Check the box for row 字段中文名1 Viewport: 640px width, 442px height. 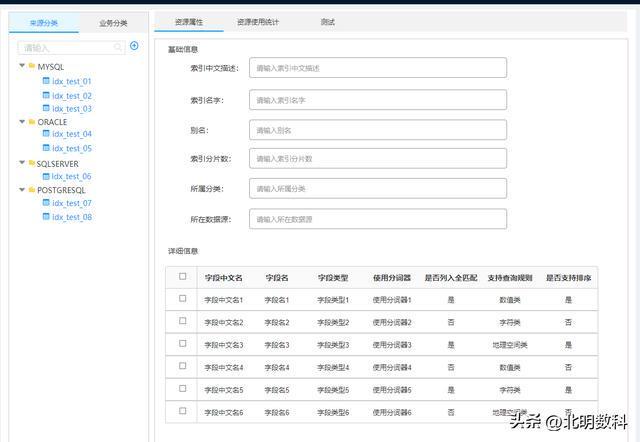(182, 298)
